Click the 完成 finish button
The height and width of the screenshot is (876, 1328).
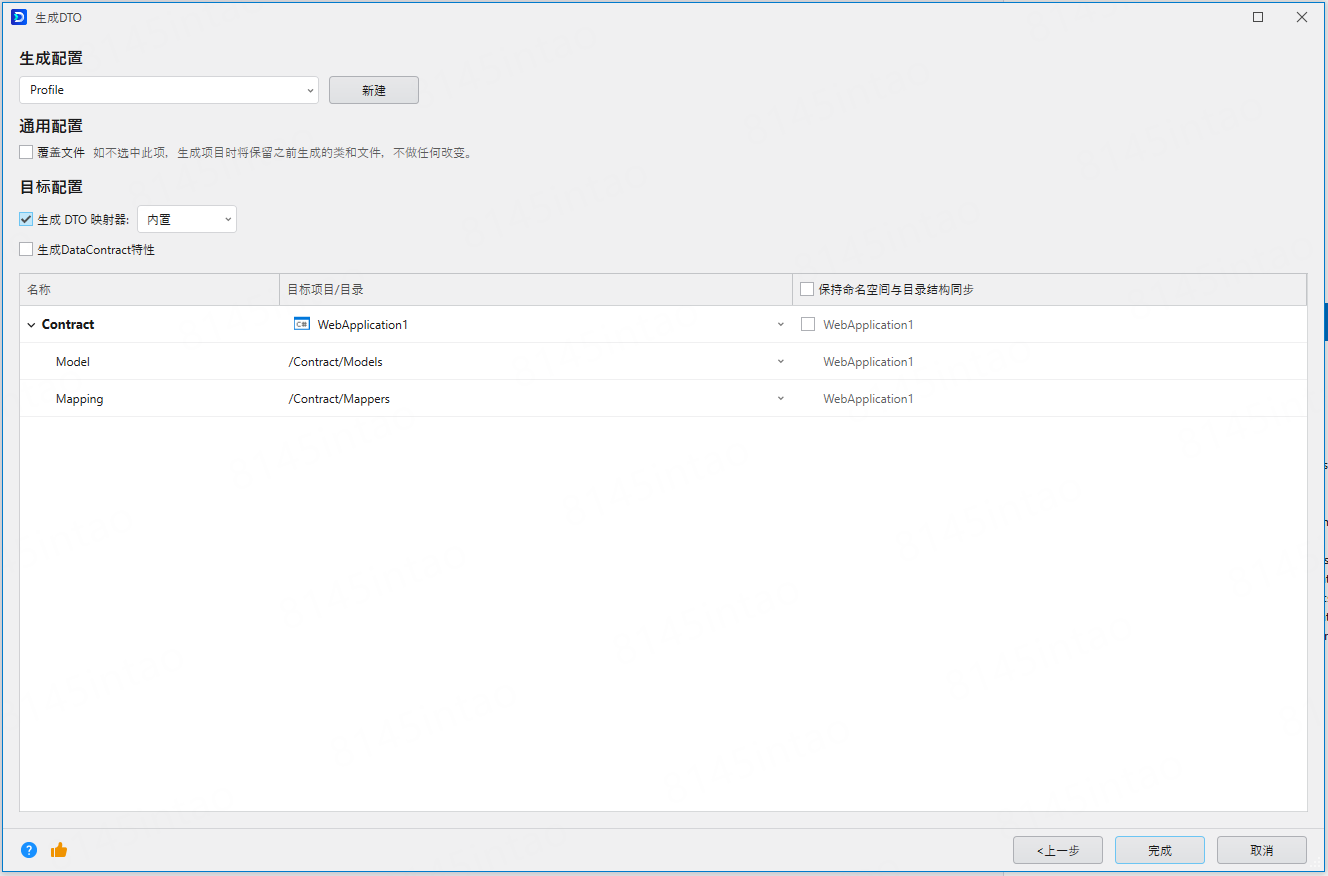1159,850
